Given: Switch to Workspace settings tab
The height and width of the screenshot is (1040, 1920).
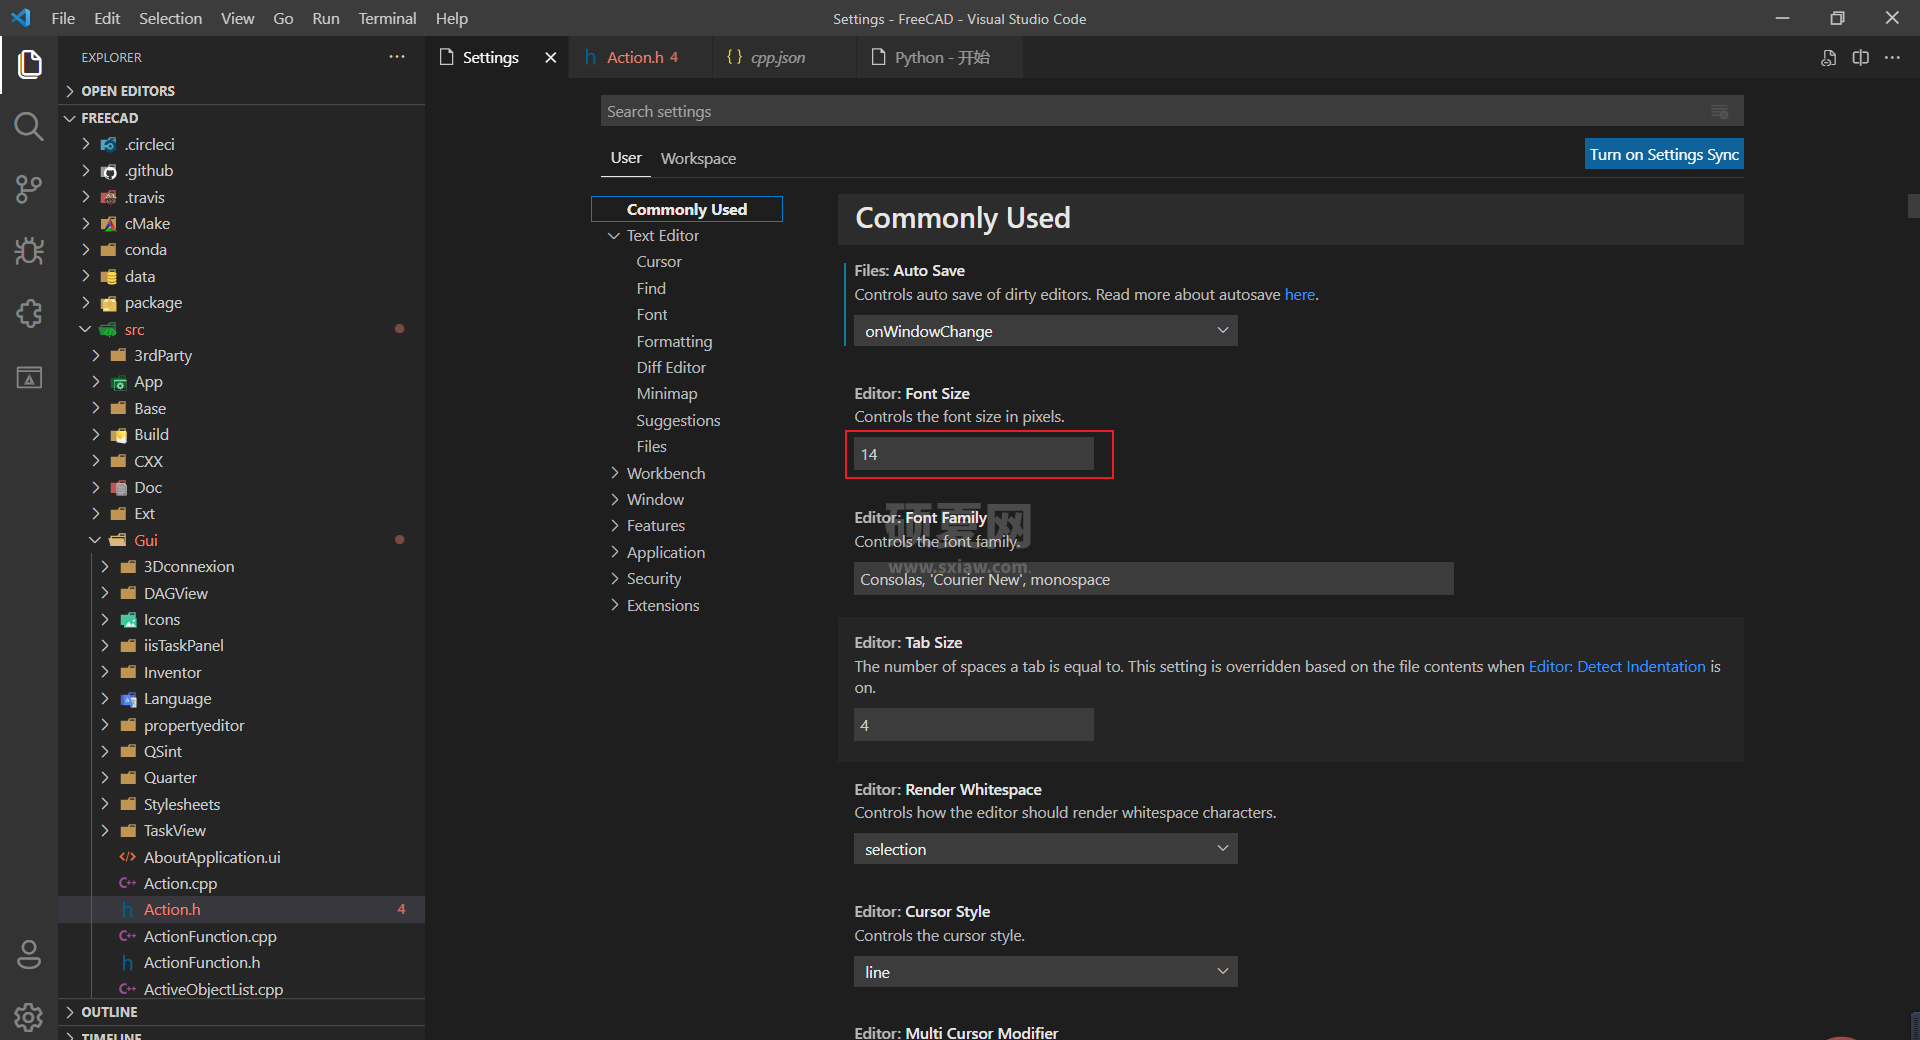Looking at the screenshot, I should (698, 158).
